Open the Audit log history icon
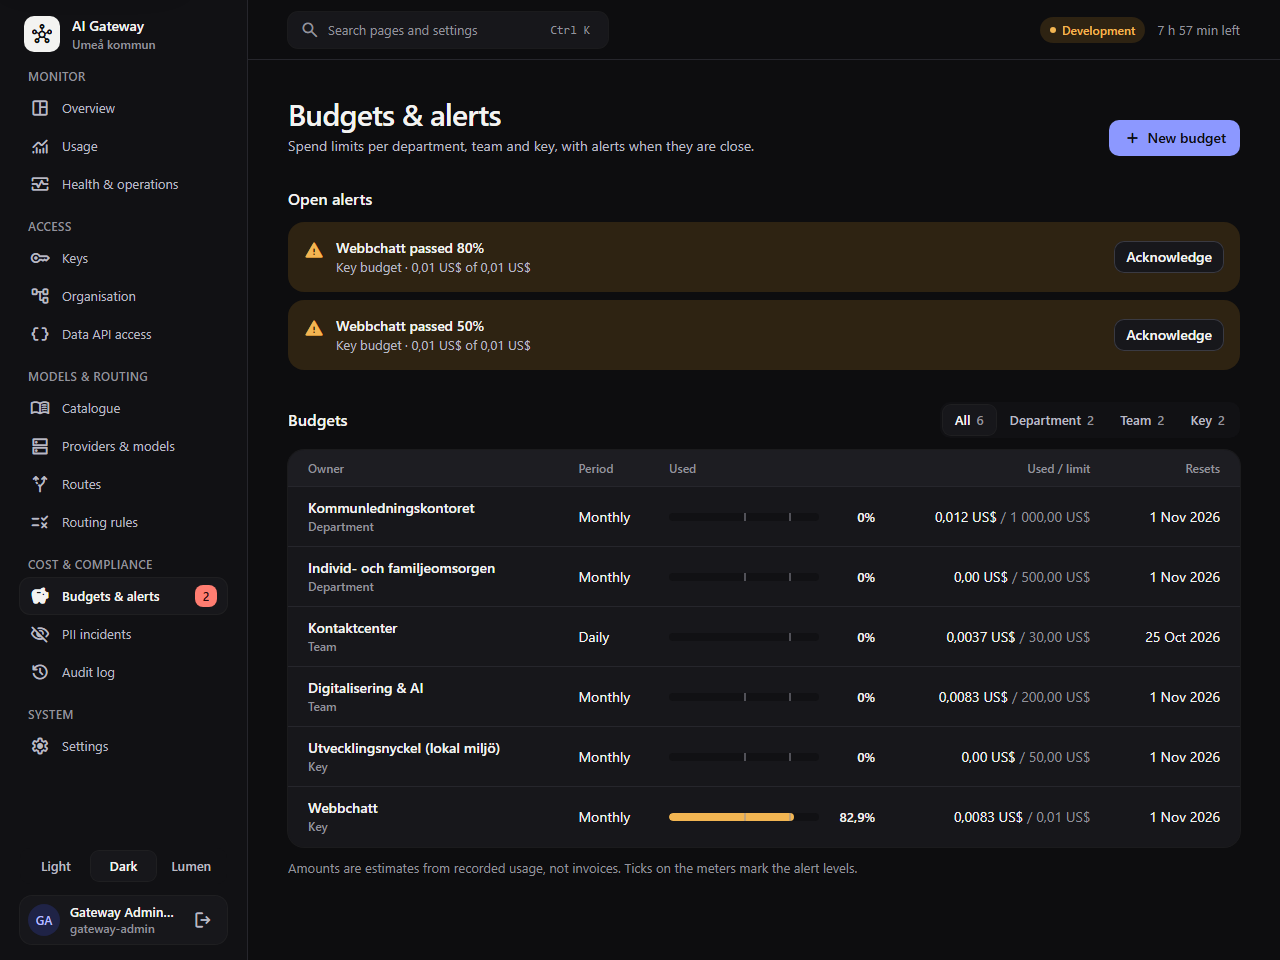Image resolution: width=1280 pixels, height=960 pixels. tap(40, 672)
